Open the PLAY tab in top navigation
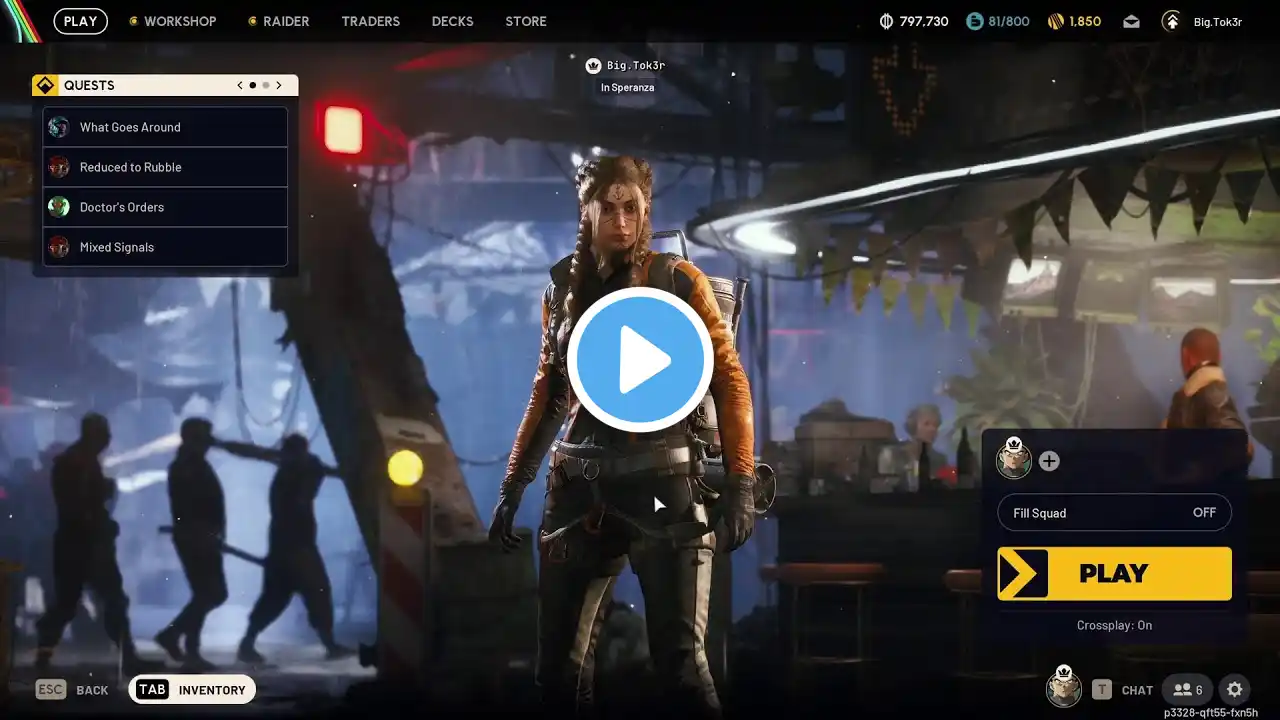 [x=81, y=21]
